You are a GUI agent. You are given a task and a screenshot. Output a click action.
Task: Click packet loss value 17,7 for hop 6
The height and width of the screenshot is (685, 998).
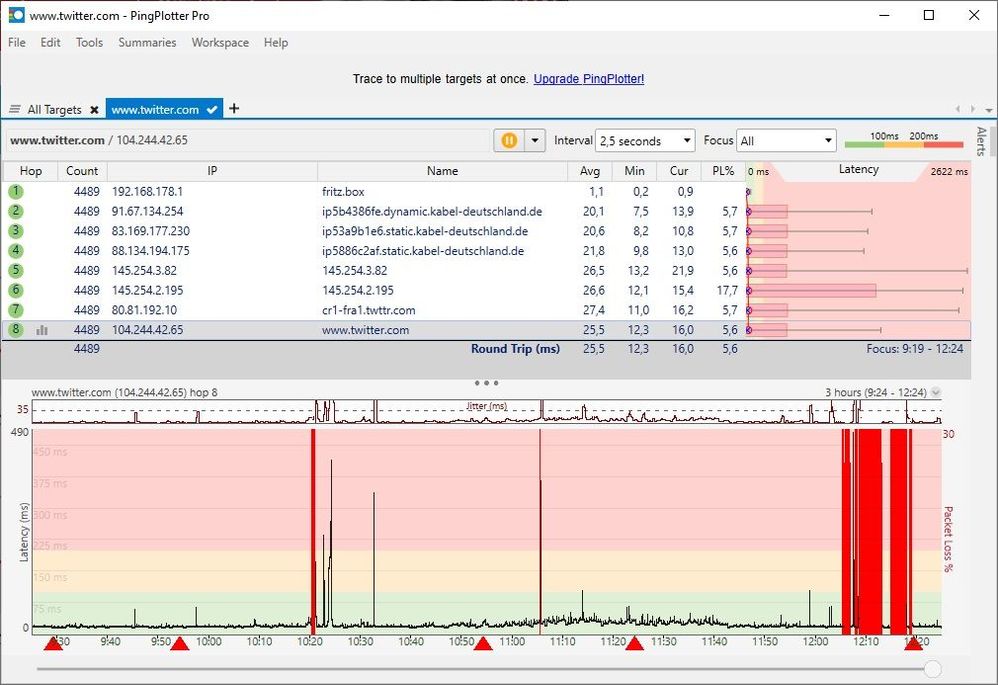point(727,290)
